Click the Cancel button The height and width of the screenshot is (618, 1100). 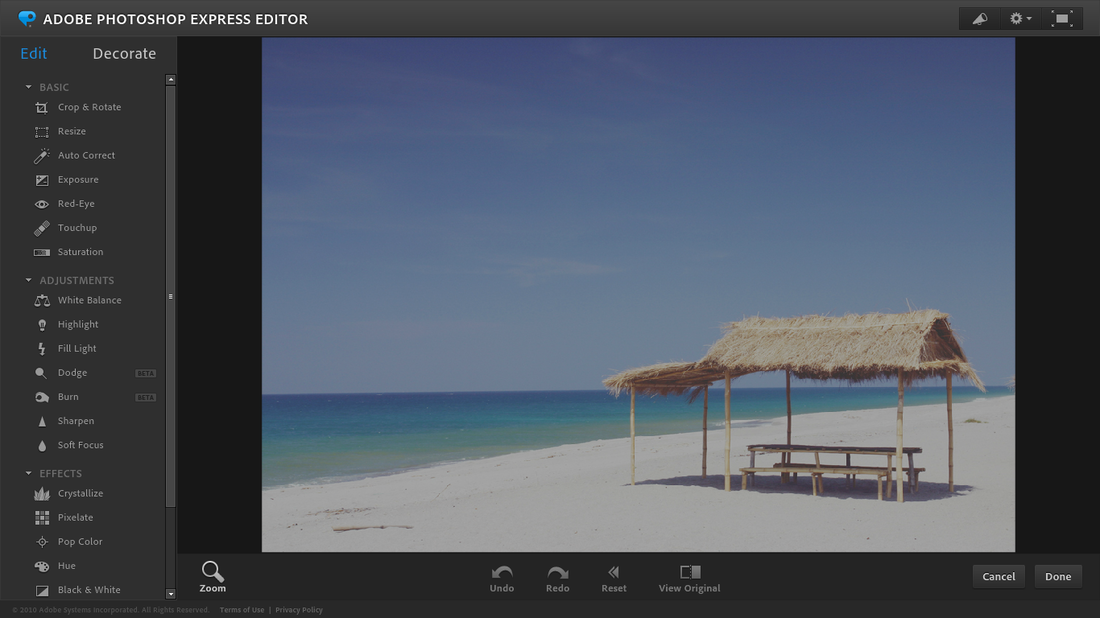998,577
